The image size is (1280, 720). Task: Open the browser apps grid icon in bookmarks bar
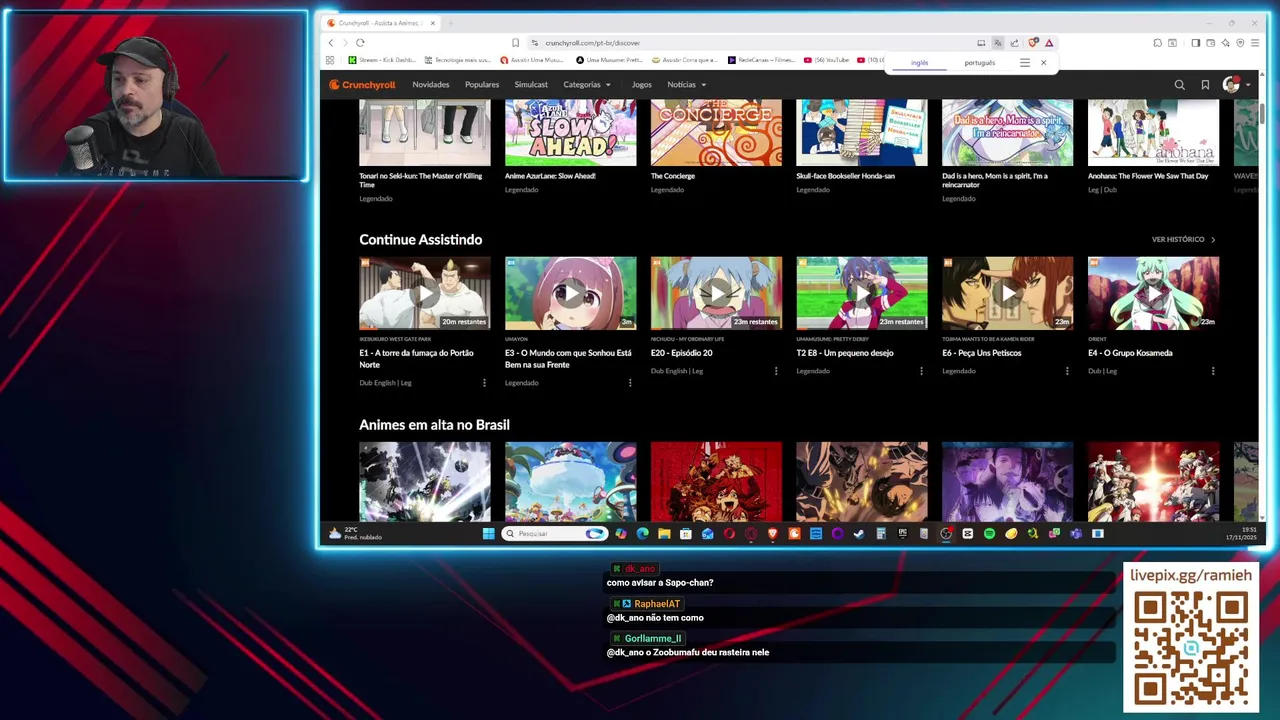pos(330,60)
